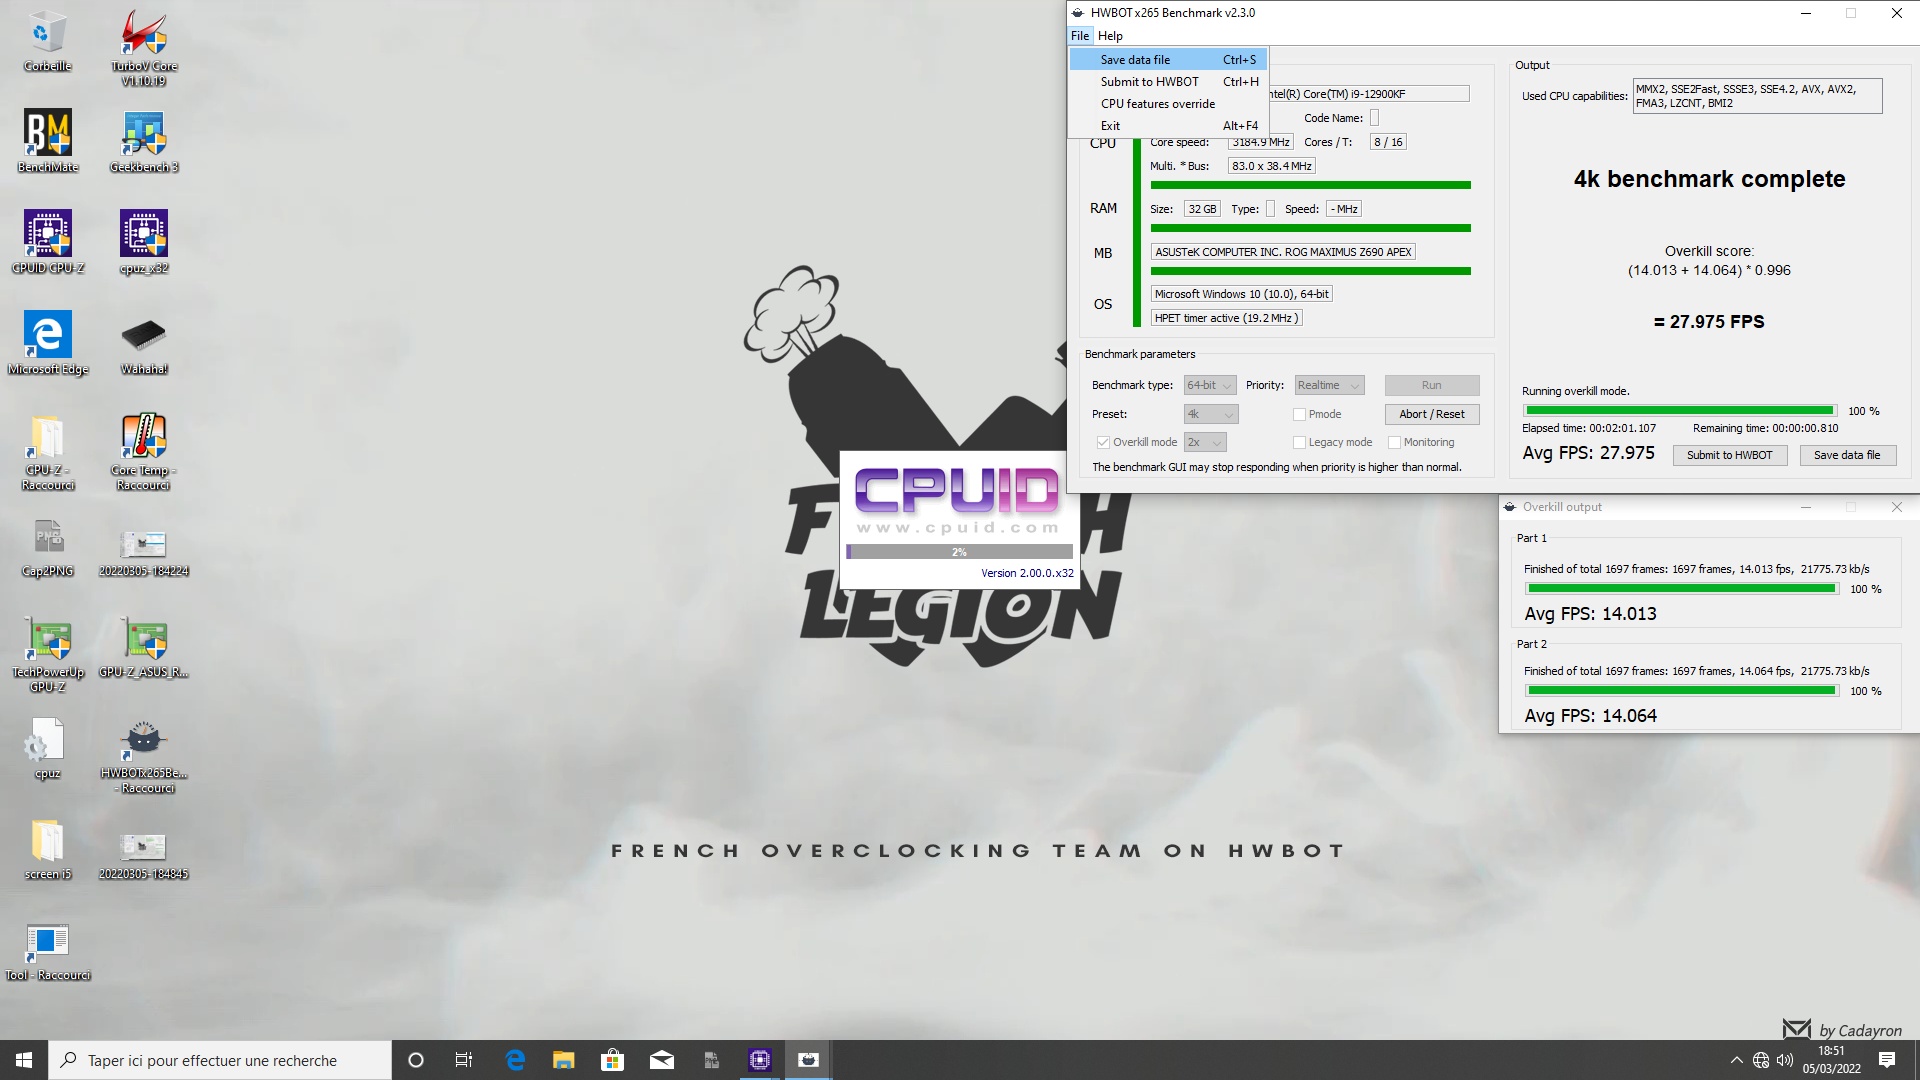Screen dimensions: 1920x1080
Task: Click the RAM Size 32 GB field
Action: coord(1202,209)
